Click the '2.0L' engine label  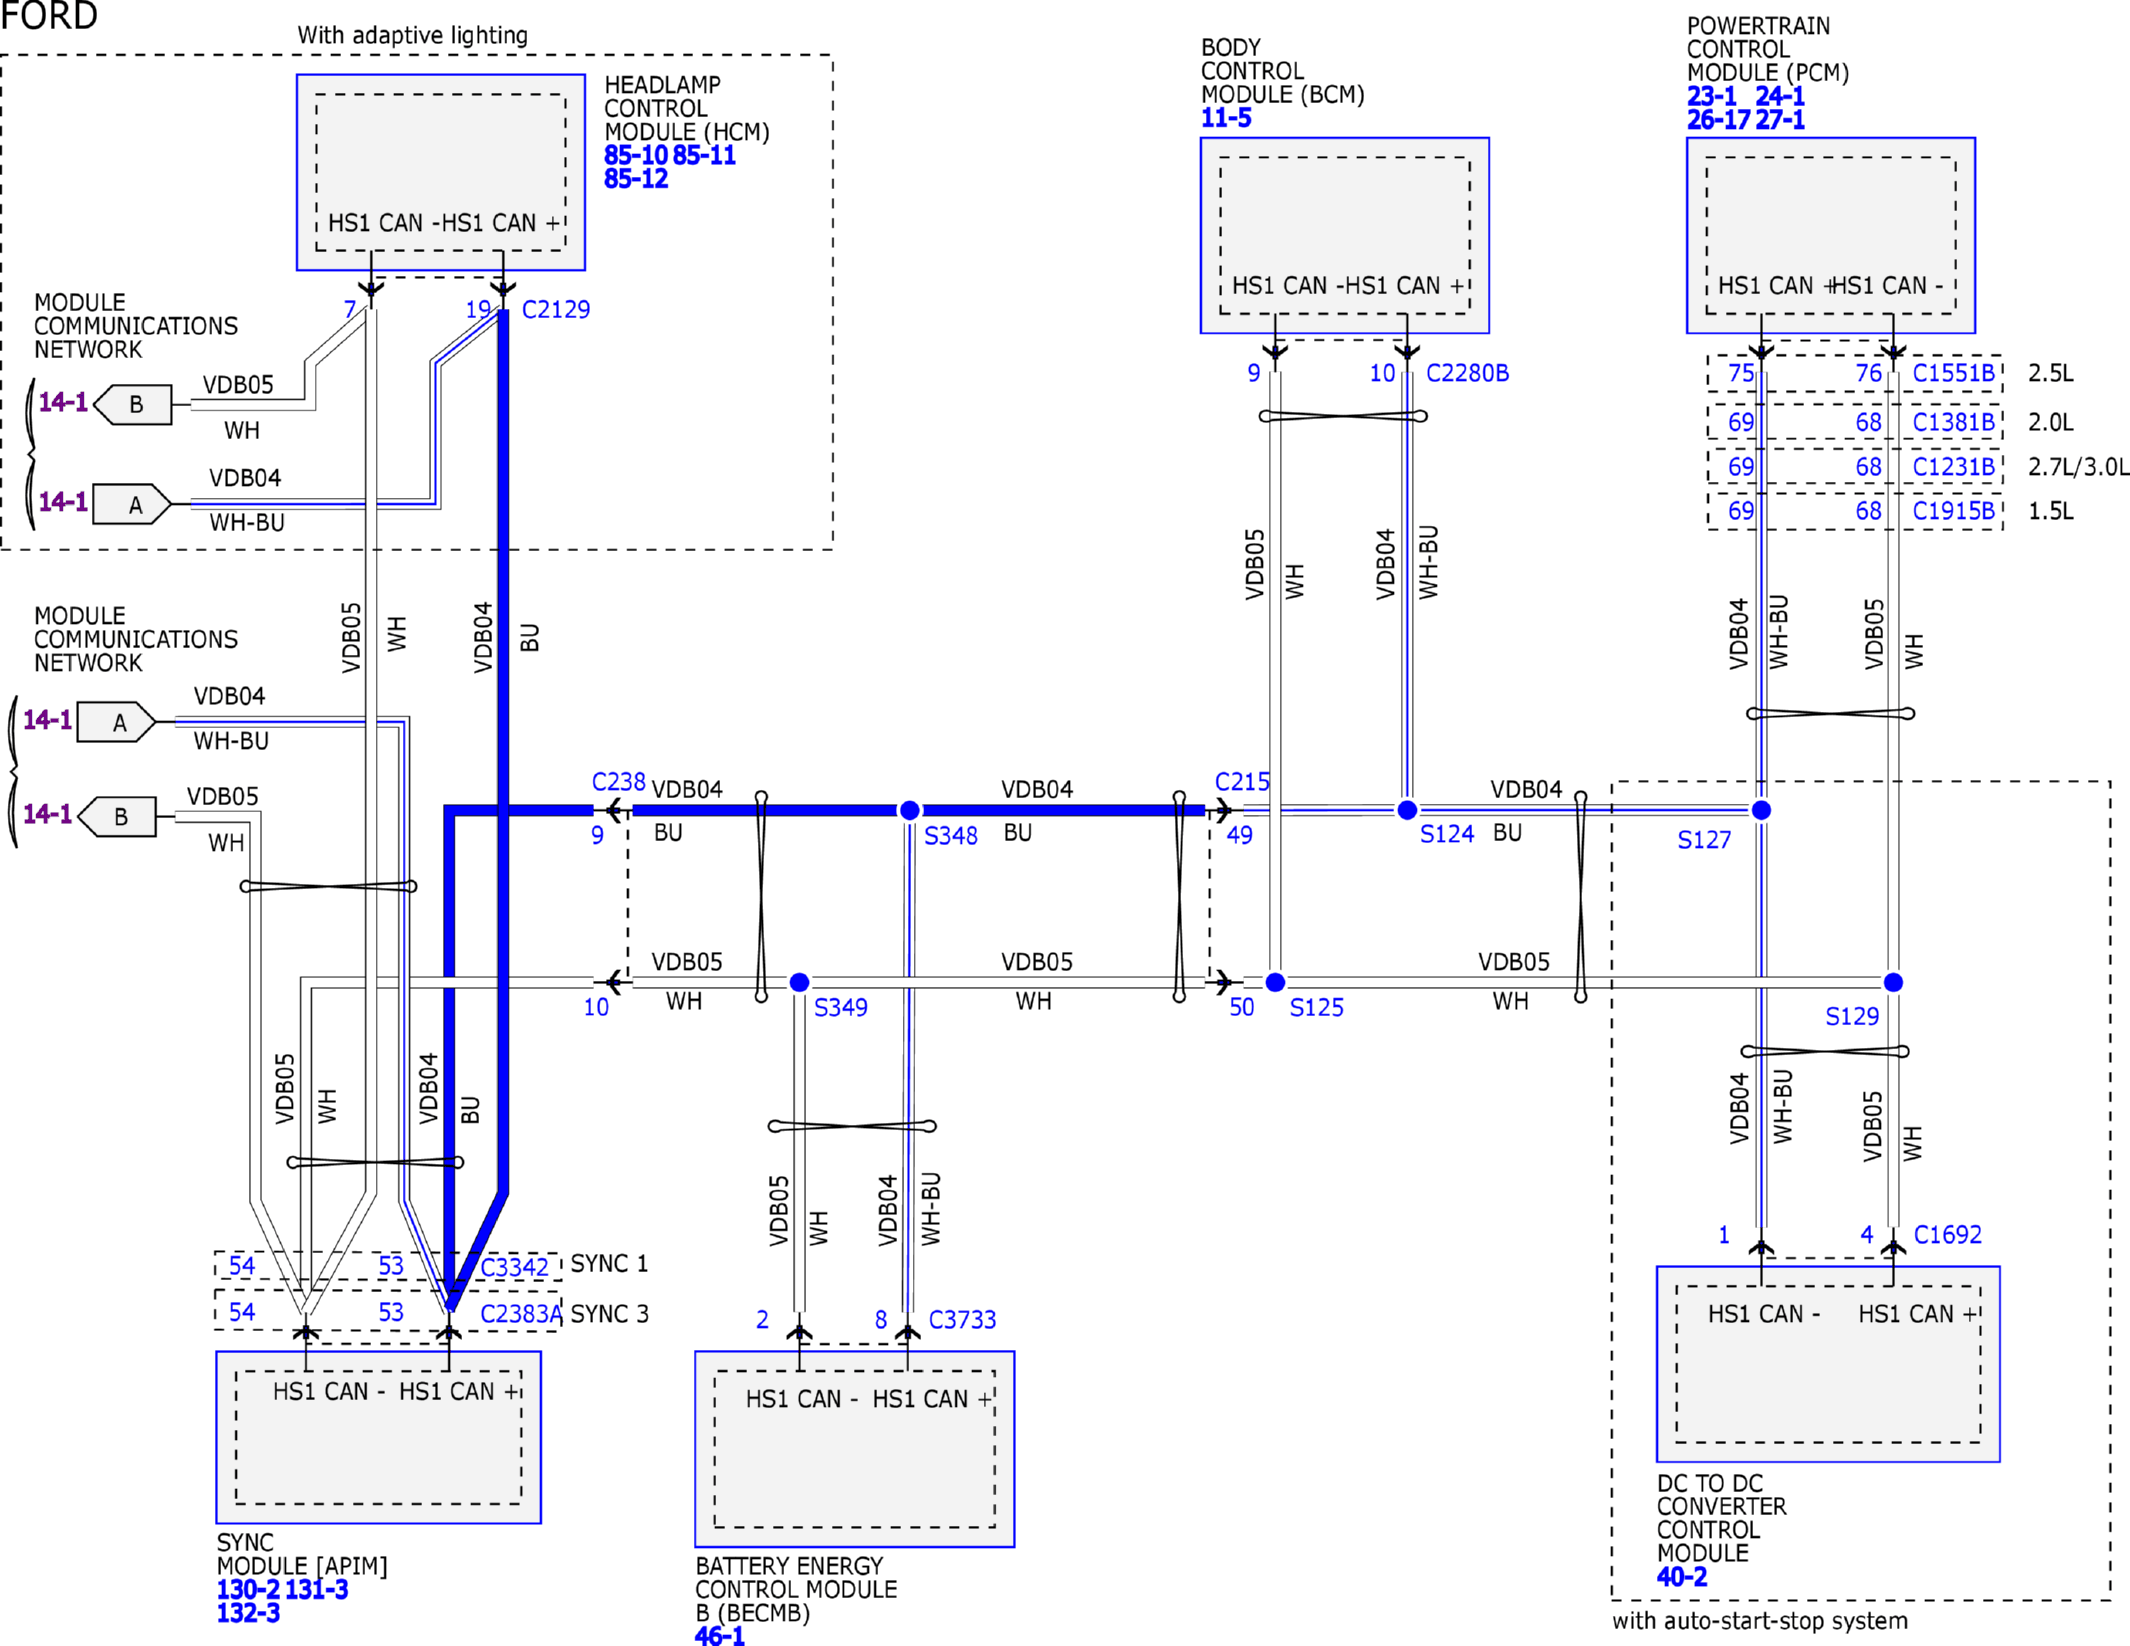pyautogui.click(x=2051, y=422)
